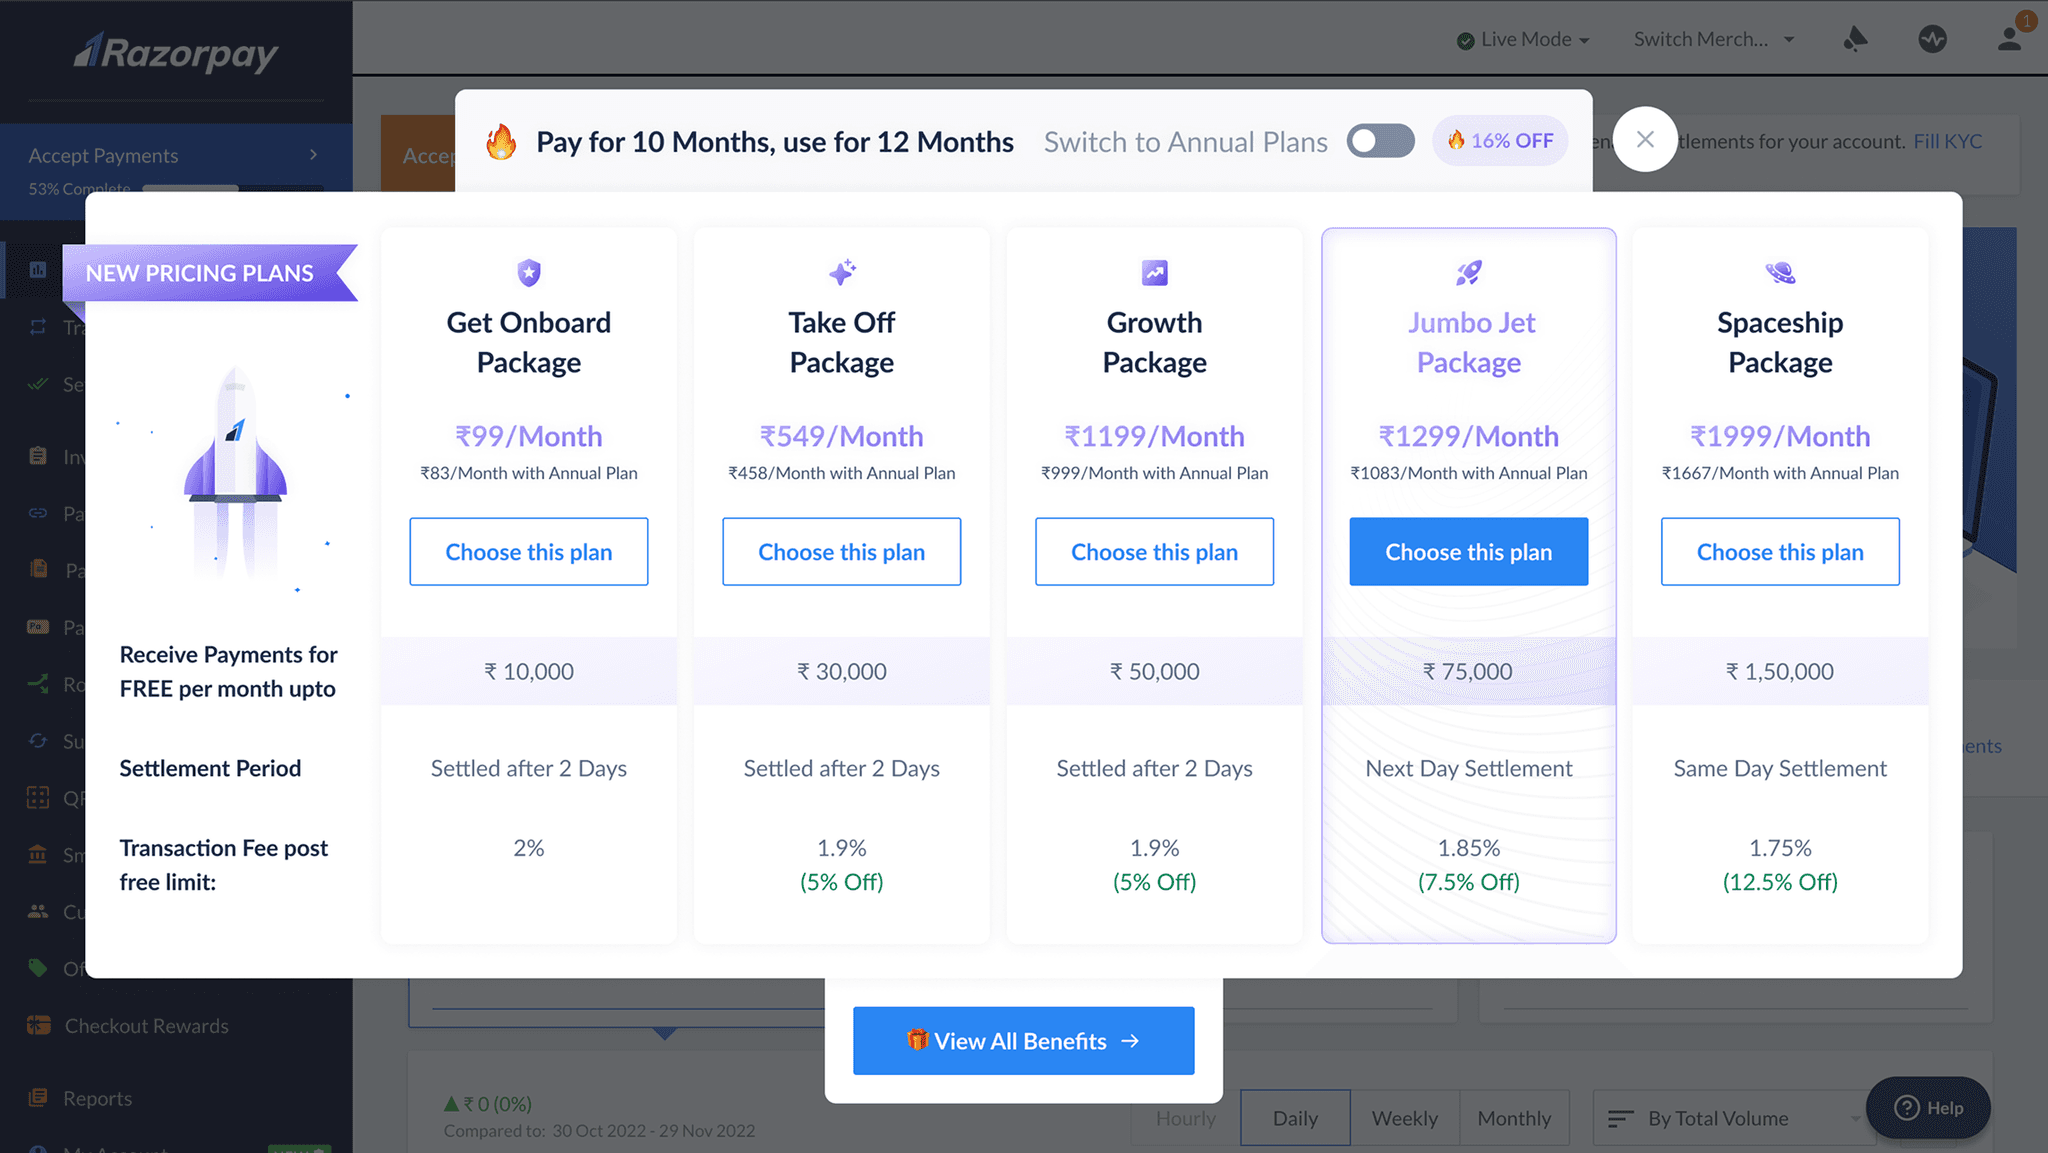Click the Get Onboard shield icon
This screenshot has height=1153, width=2048.
pos(528,272)
